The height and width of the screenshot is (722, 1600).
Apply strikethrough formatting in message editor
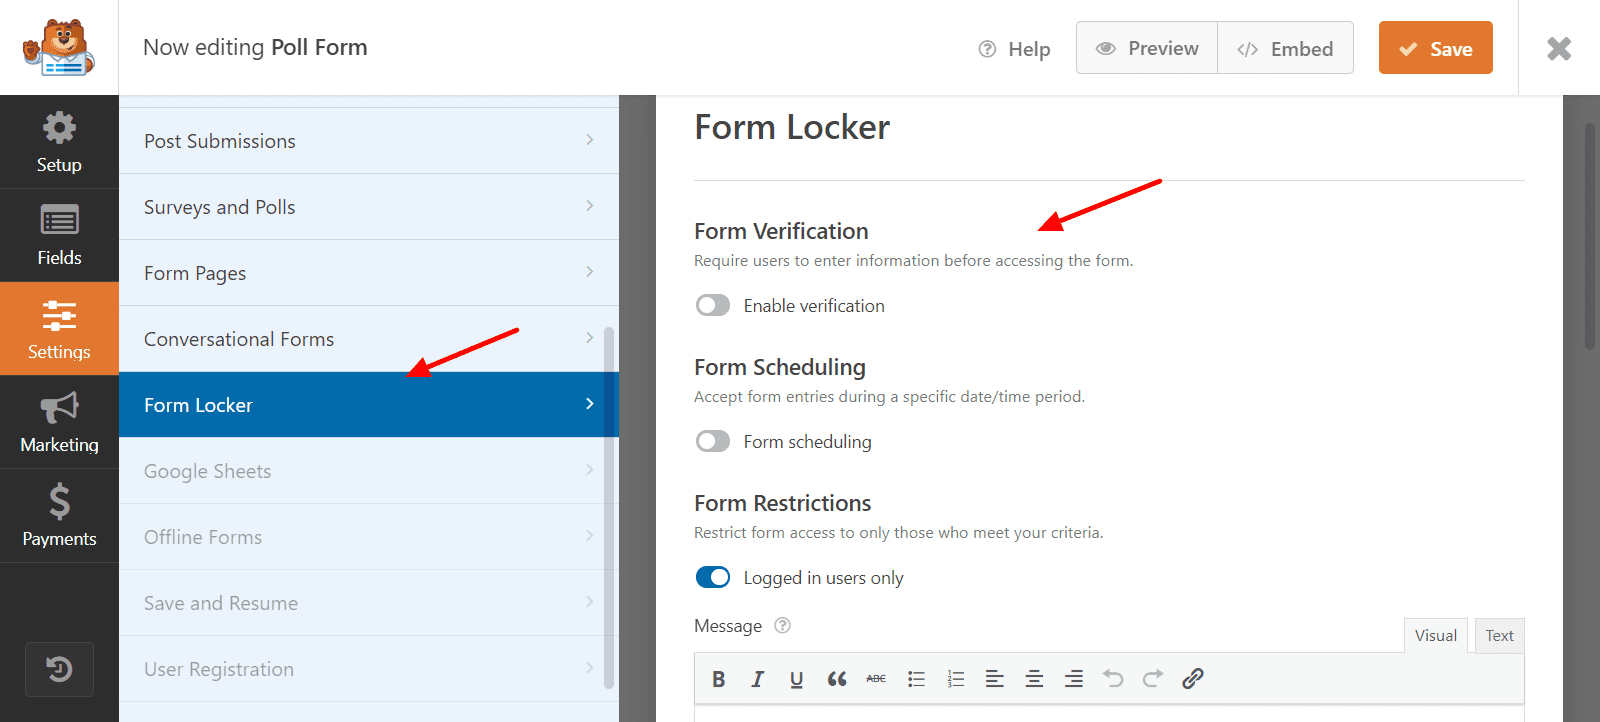876,679
